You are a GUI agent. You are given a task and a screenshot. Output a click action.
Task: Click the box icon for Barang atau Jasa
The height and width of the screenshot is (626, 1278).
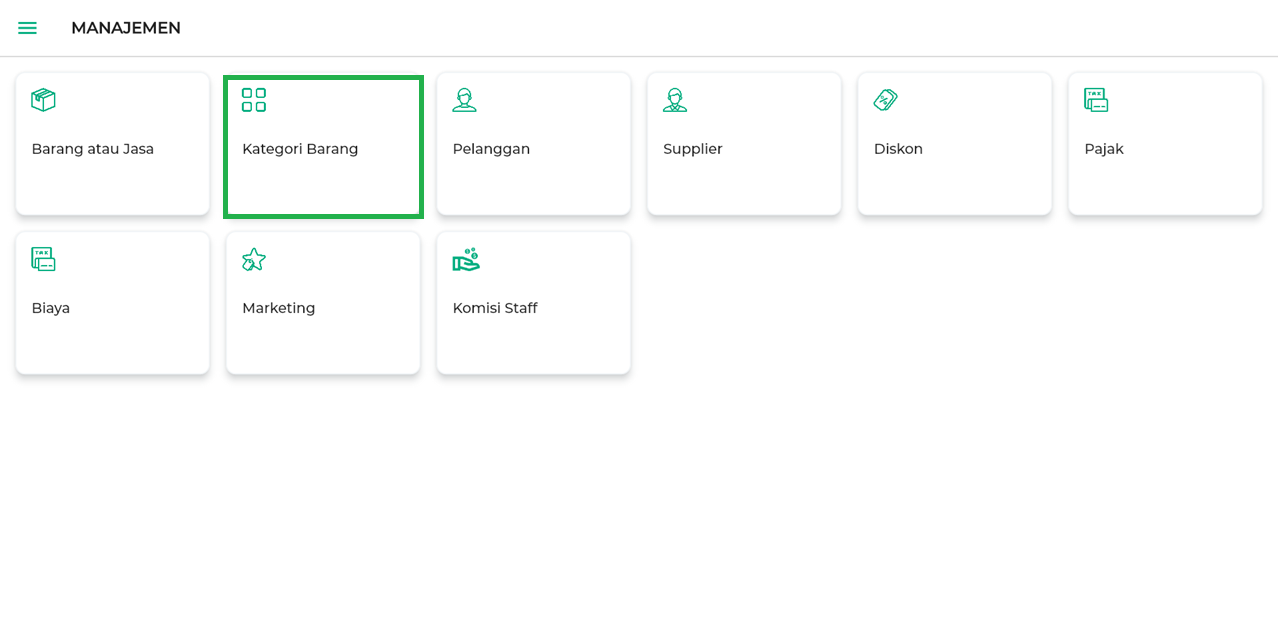click(43, 100)
